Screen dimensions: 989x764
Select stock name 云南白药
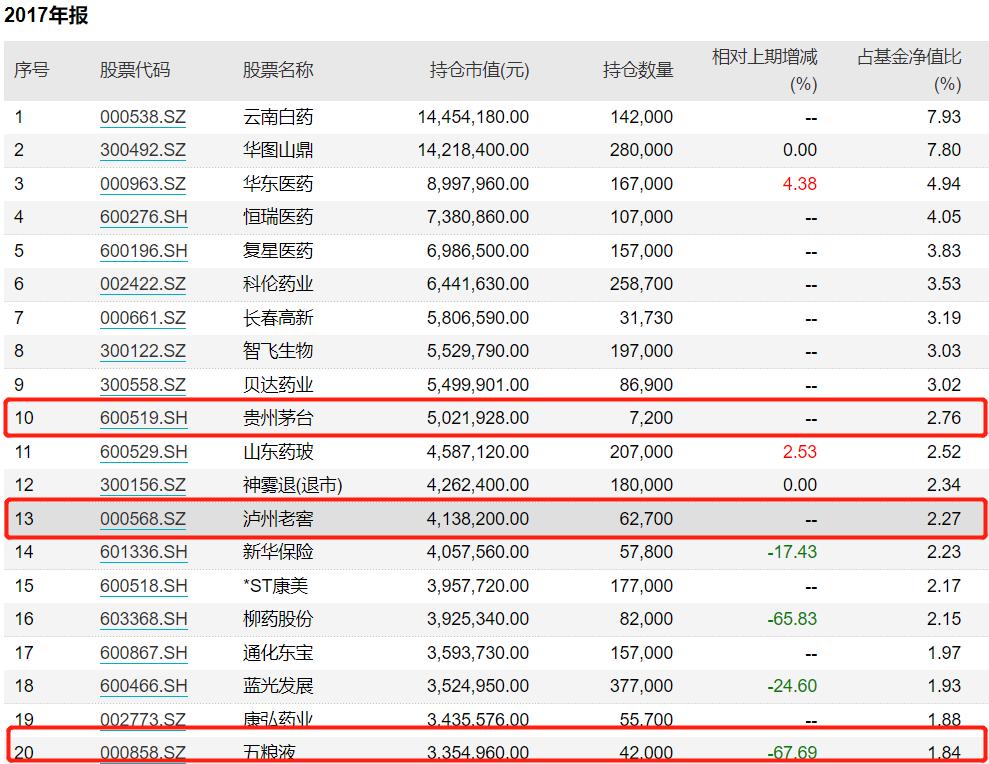tap(278, 117)
